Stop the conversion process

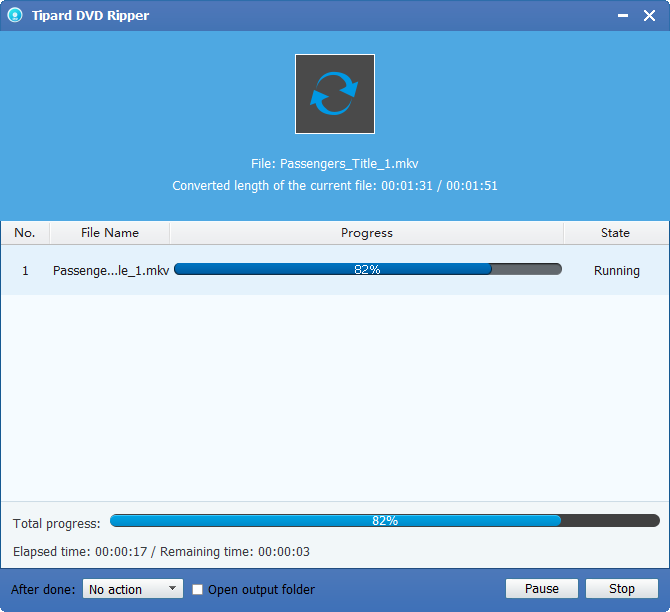[622, 589]
